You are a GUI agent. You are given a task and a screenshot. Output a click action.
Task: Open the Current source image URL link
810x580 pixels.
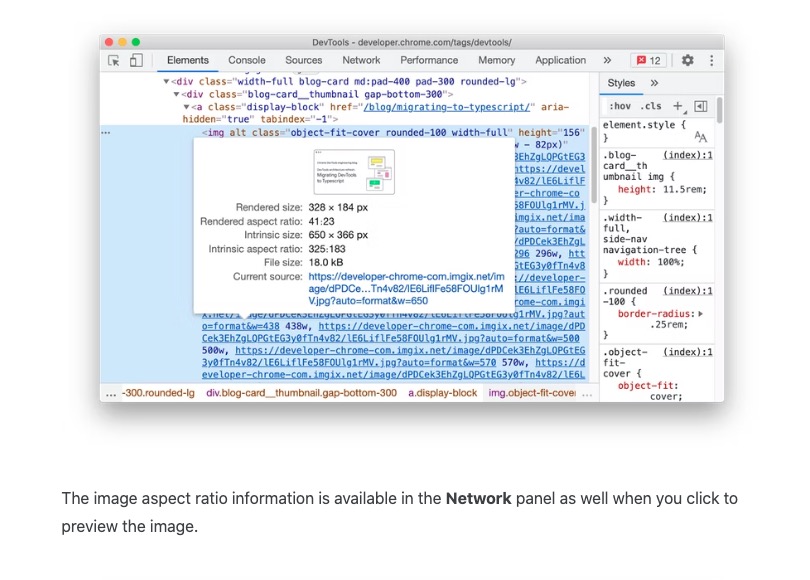pos(406,289)
